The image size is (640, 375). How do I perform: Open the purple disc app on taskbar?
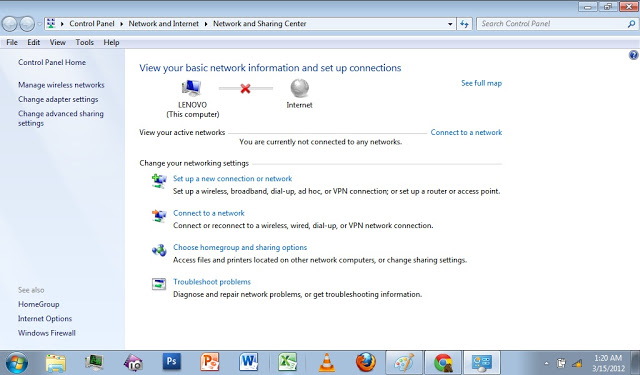pyautogui.click(x=133, y=362)
